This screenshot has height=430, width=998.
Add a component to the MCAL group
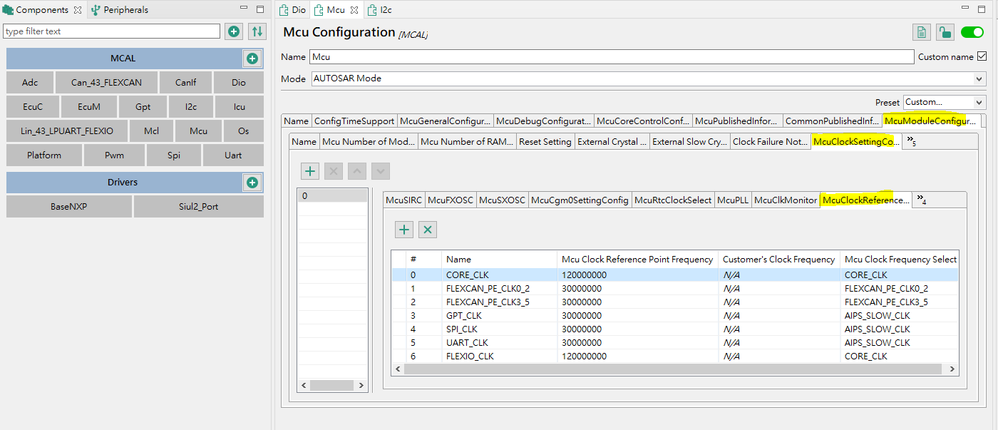click(252, 59)
